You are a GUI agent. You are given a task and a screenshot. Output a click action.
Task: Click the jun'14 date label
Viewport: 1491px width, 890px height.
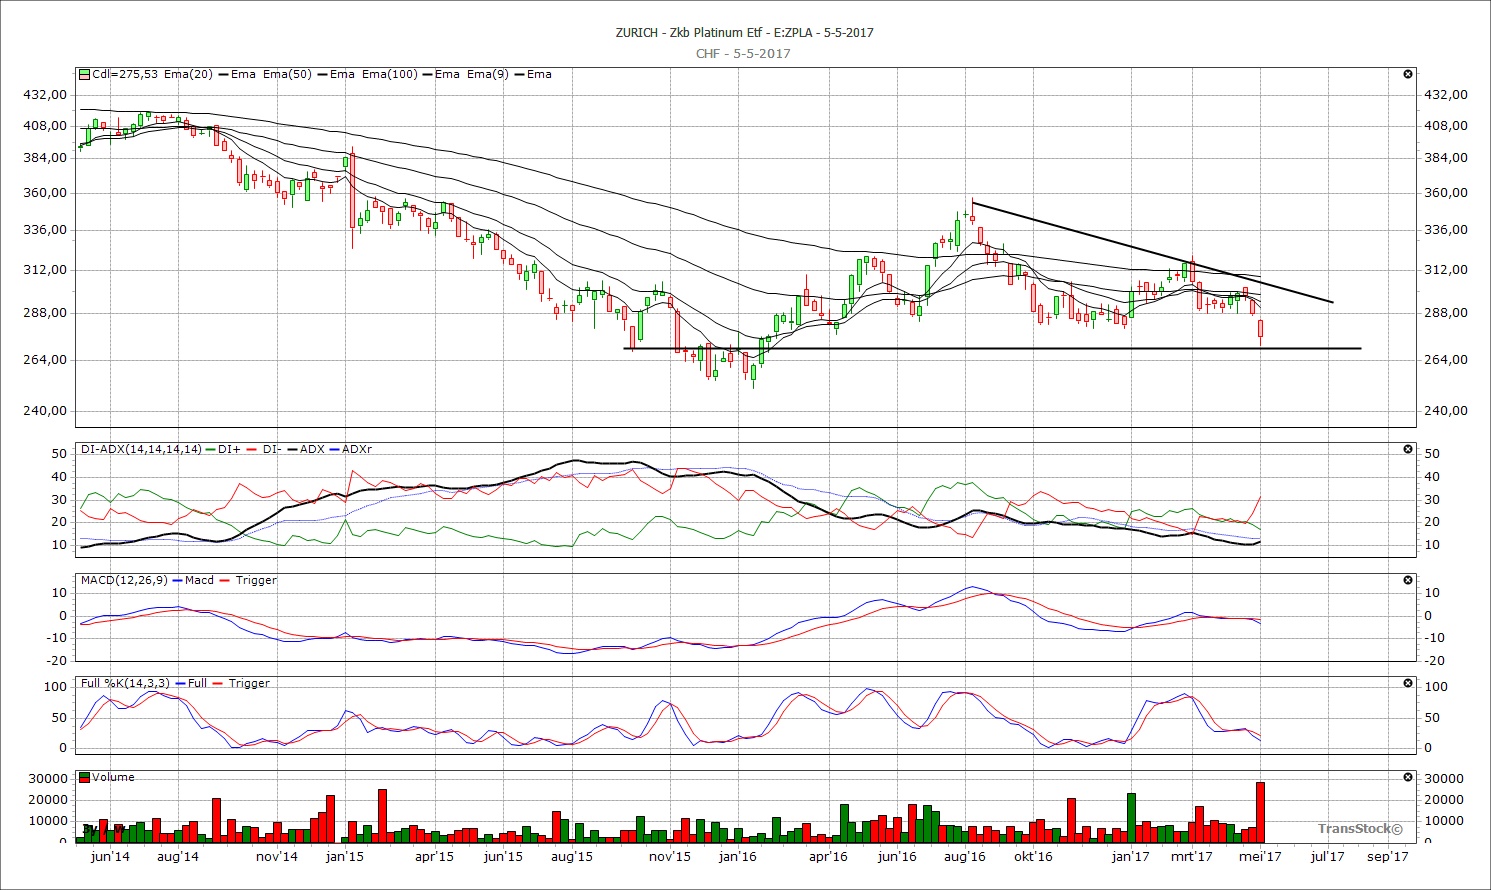pos(110,856)
